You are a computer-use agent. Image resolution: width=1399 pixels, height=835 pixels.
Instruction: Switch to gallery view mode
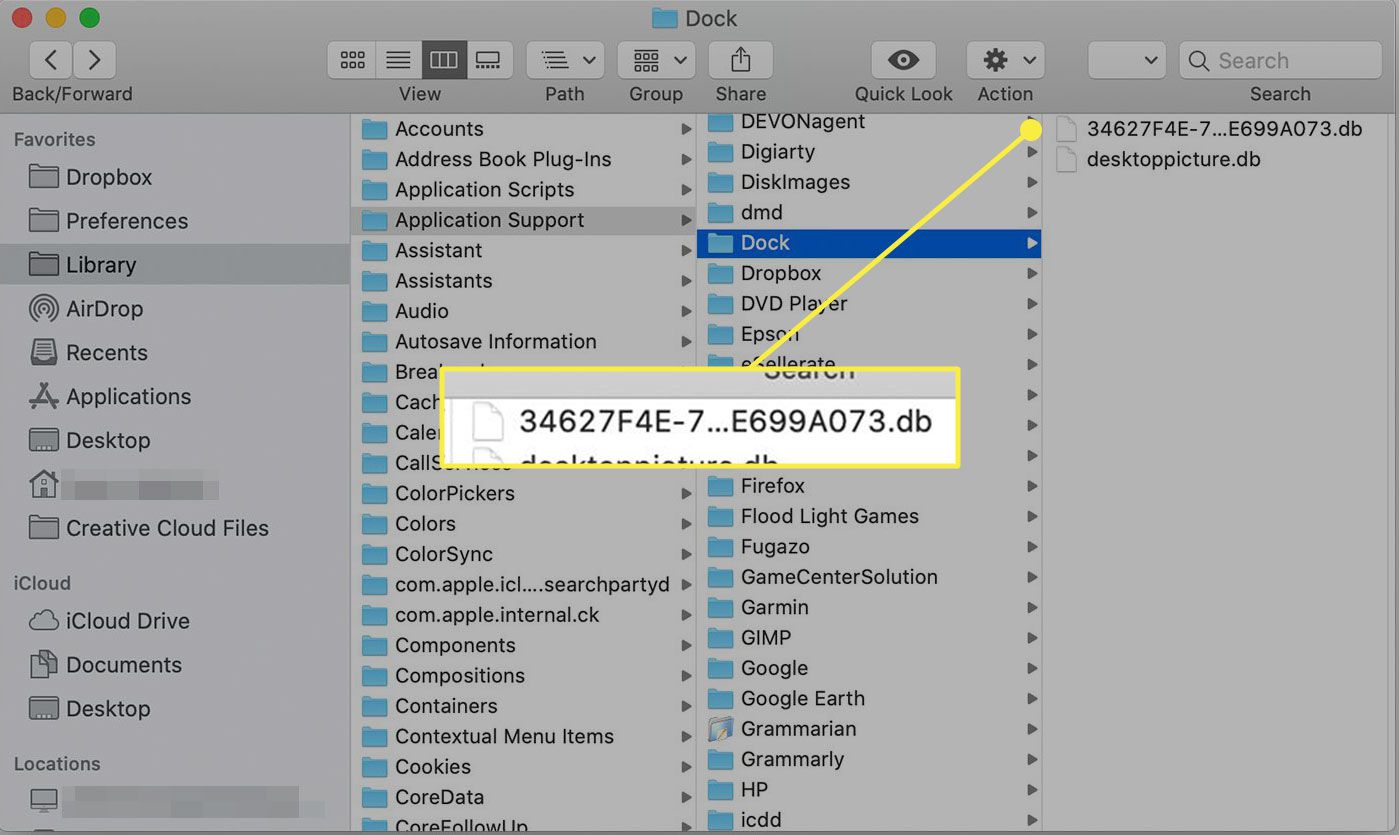(x=489, y=60)
